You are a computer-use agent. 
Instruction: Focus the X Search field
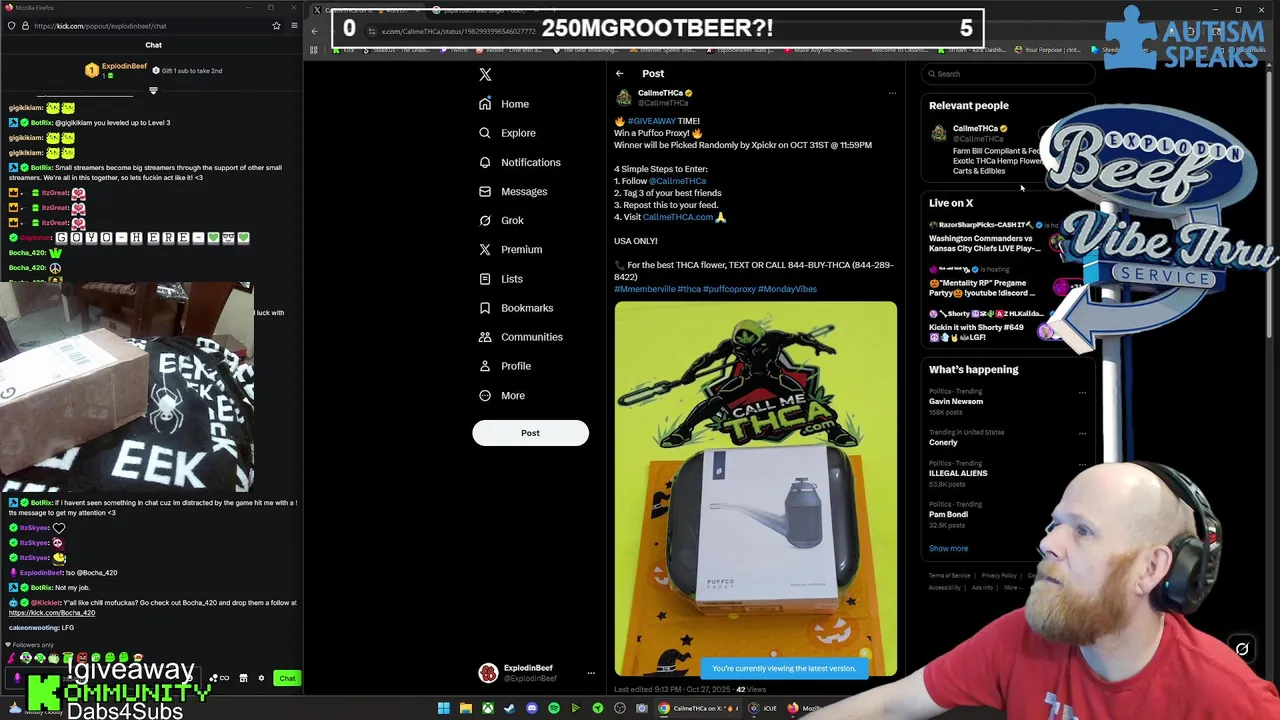click(x=1008, y=73)
